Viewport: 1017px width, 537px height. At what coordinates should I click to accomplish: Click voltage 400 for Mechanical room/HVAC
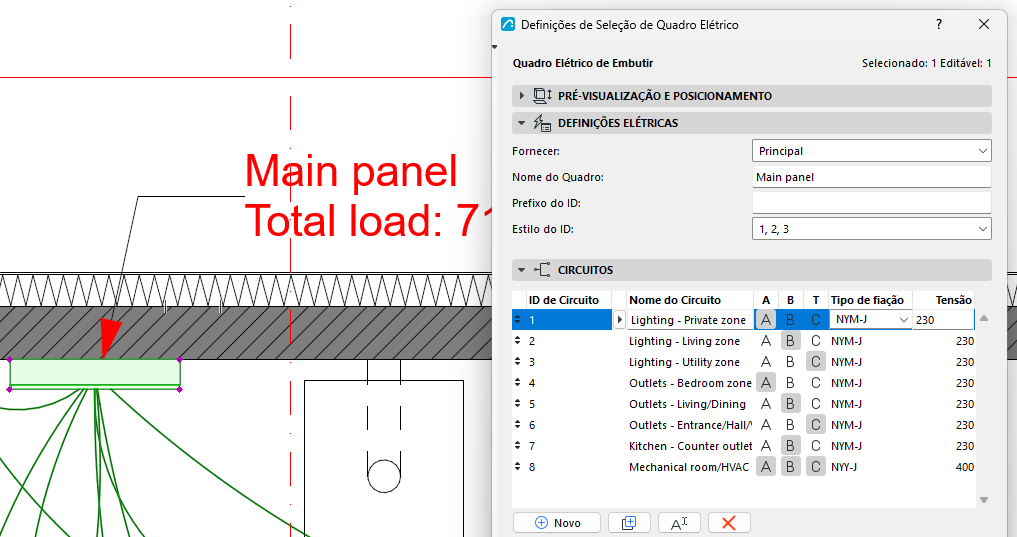pyautogui.click(x=964, y=467)
